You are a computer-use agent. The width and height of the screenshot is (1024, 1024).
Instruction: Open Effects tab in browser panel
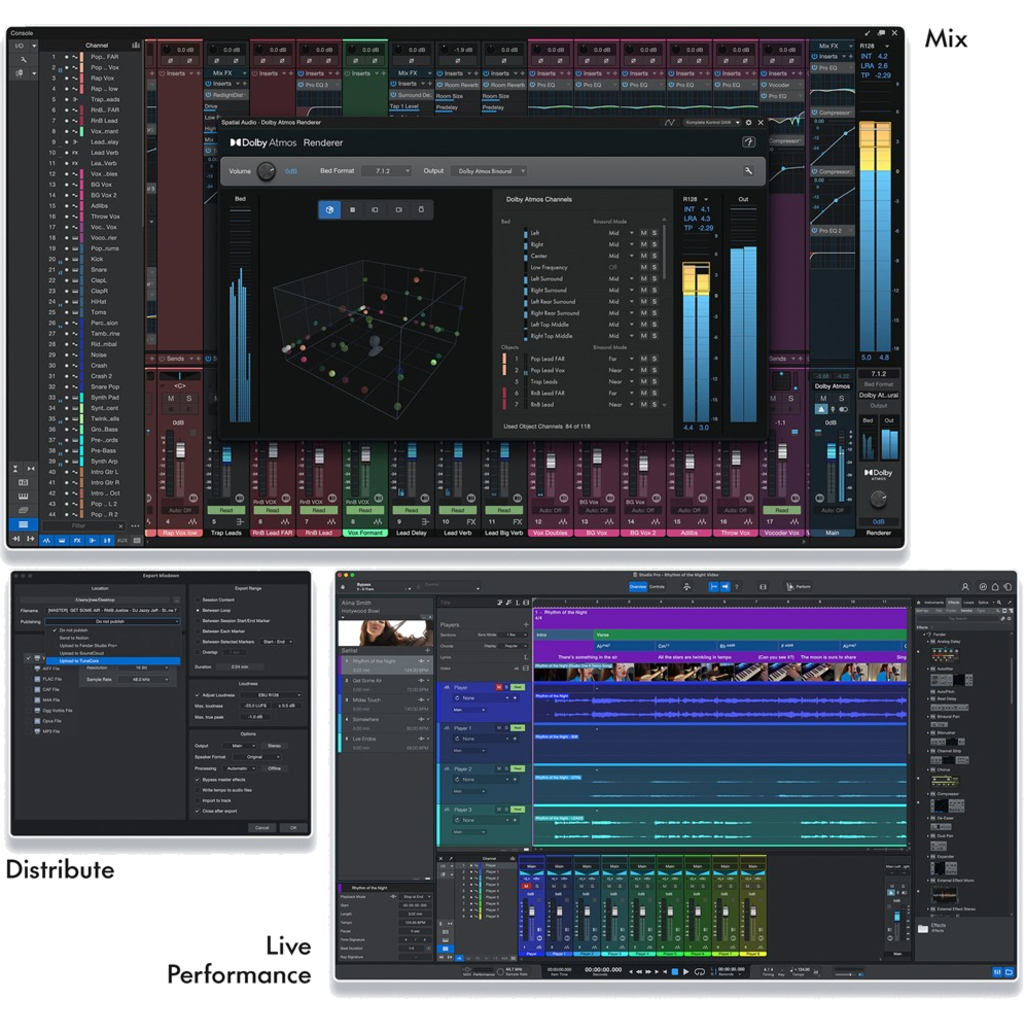[953, 602]
